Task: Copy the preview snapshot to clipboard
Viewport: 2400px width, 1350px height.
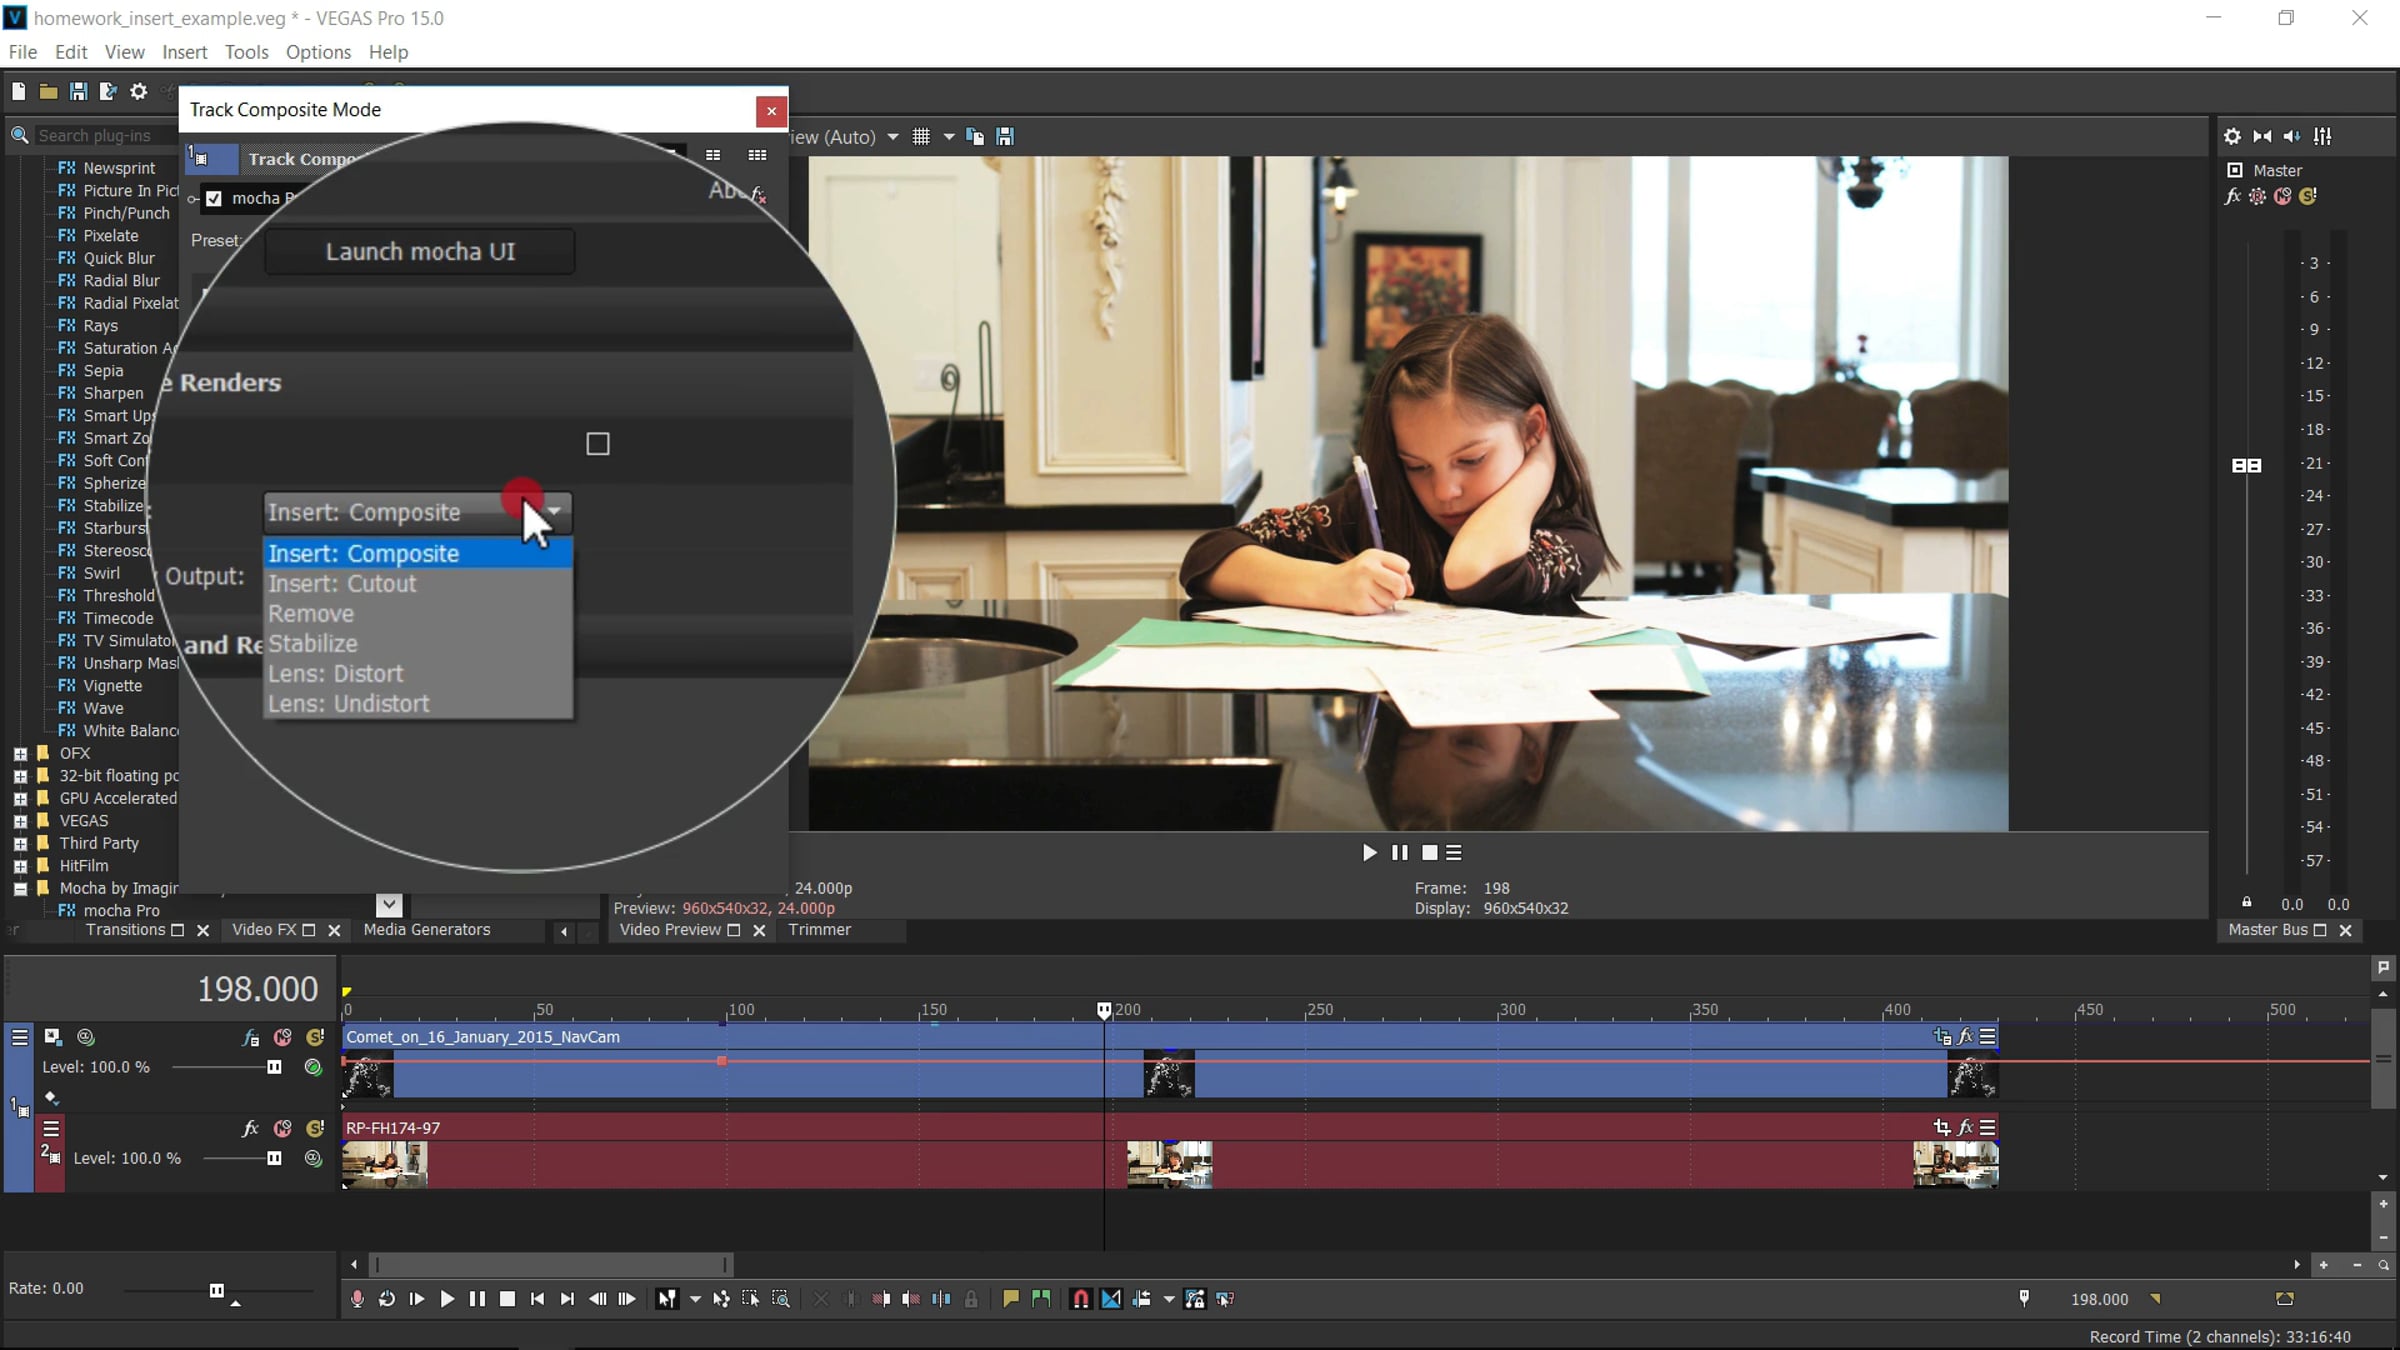Action: (x=975, y=137)
